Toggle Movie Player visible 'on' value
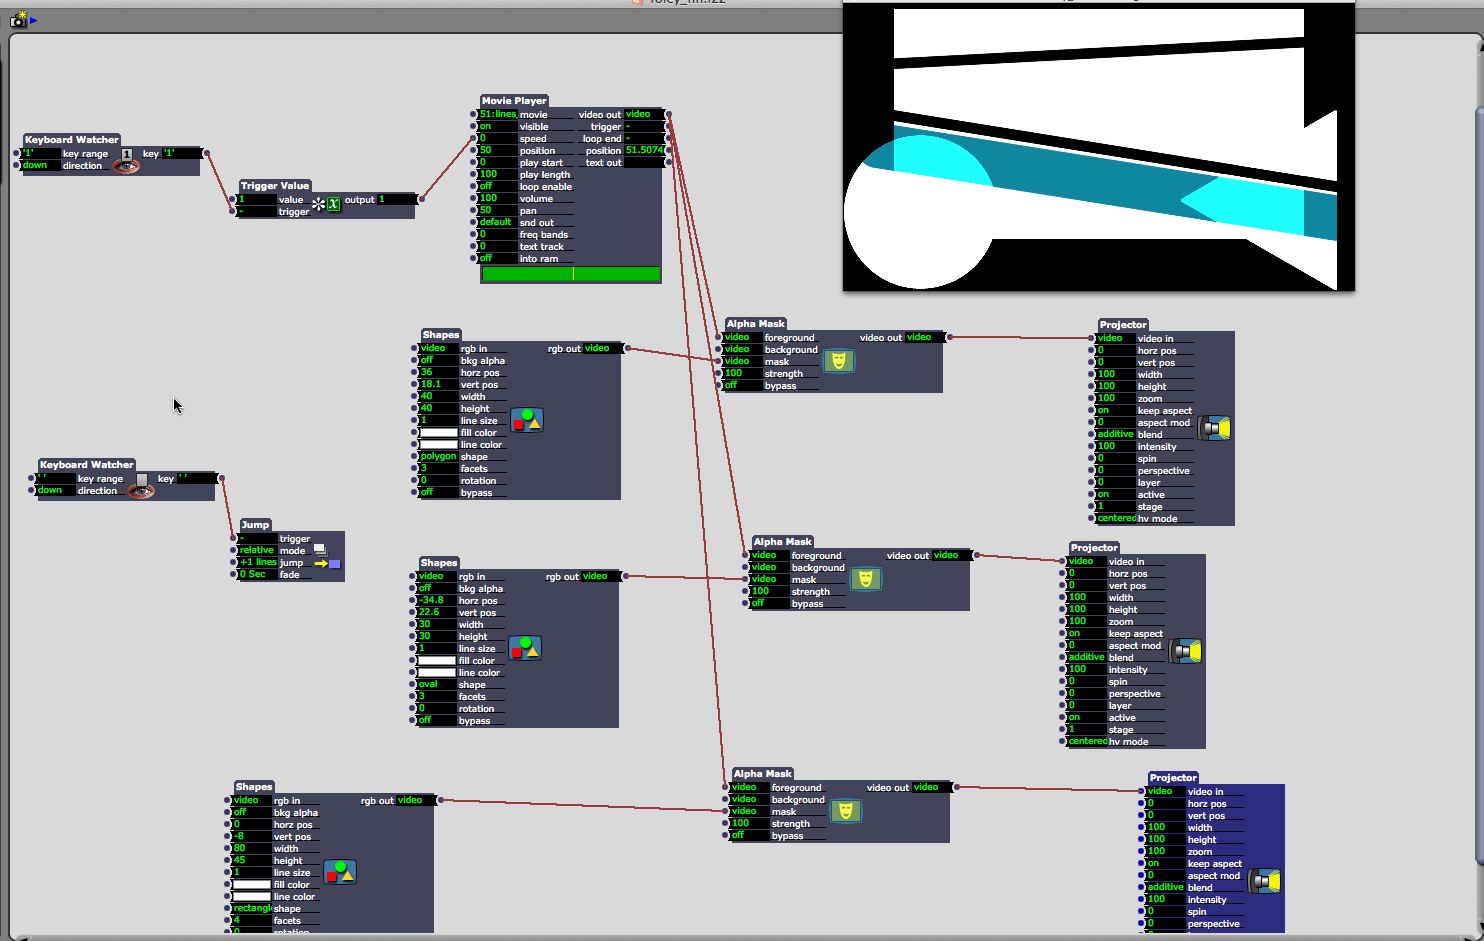The width and height of the screenshot is (1484, 941). coord(497,127)
